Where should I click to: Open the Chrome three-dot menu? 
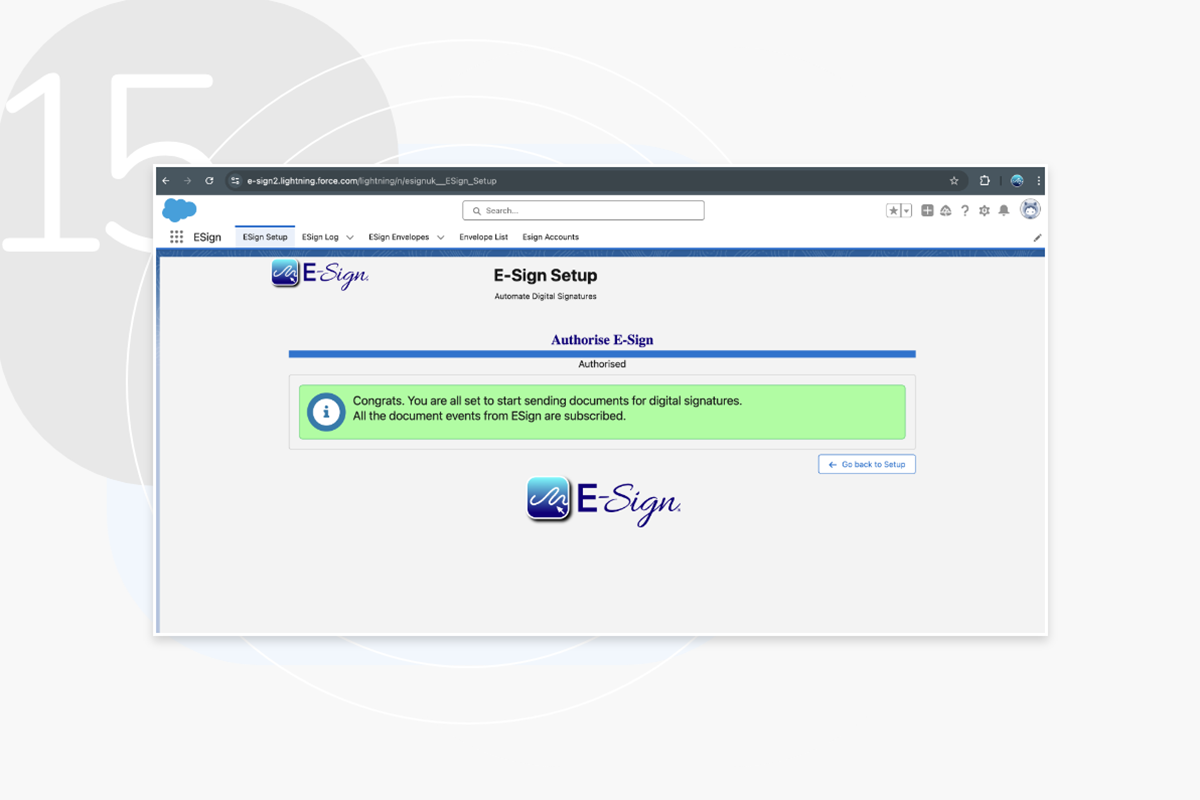(x=1039, y=181)
